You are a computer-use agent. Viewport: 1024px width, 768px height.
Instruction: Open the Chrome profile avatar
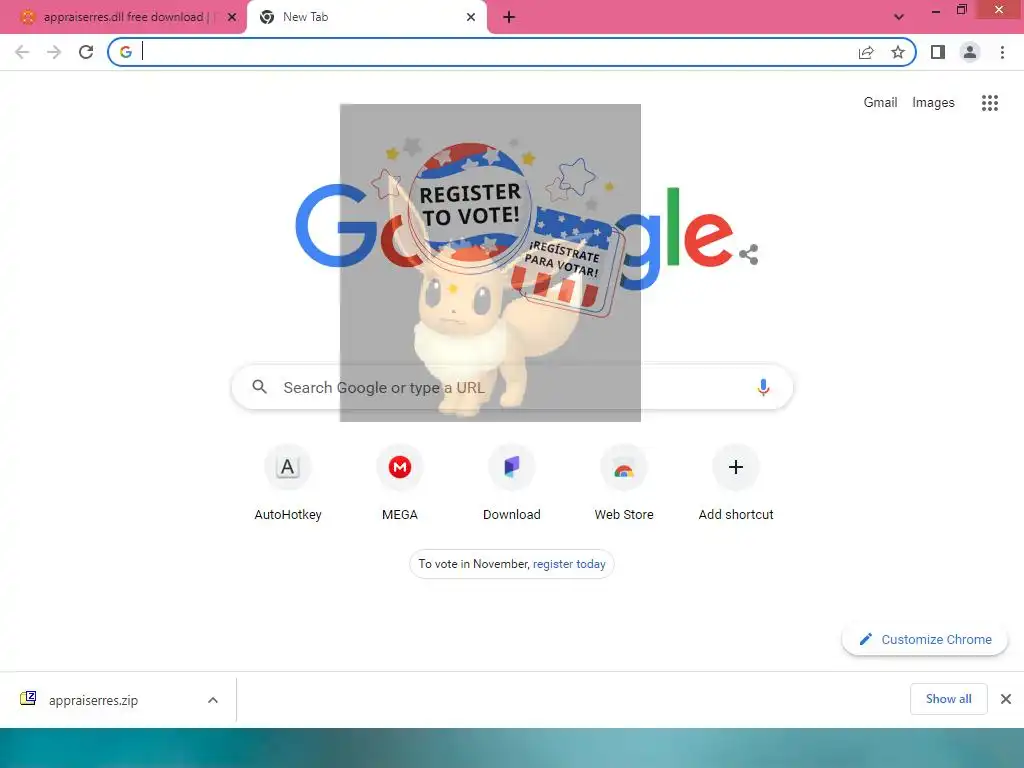tap(970, 52)
